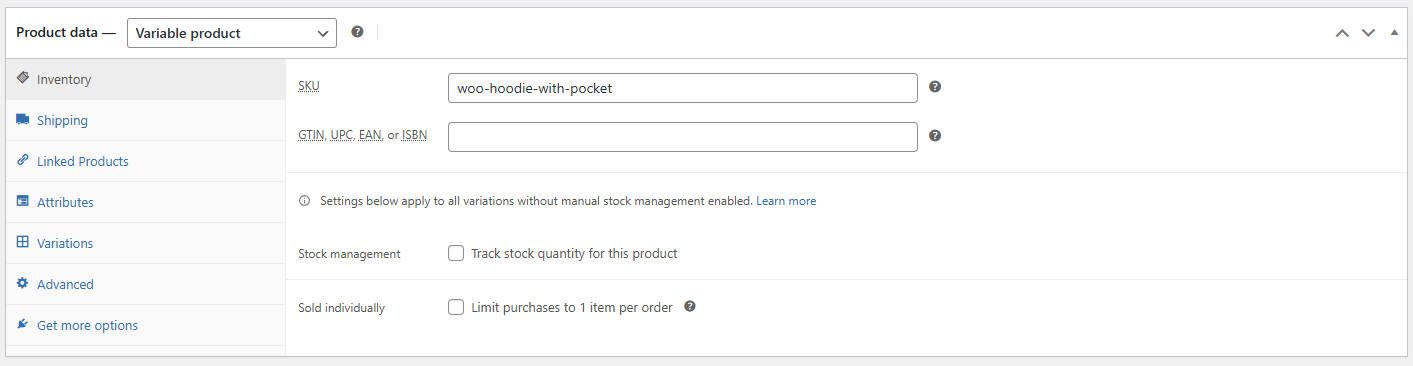Switch to the Shipping tab
This screenshot has width=1413, height=366.
145,120
